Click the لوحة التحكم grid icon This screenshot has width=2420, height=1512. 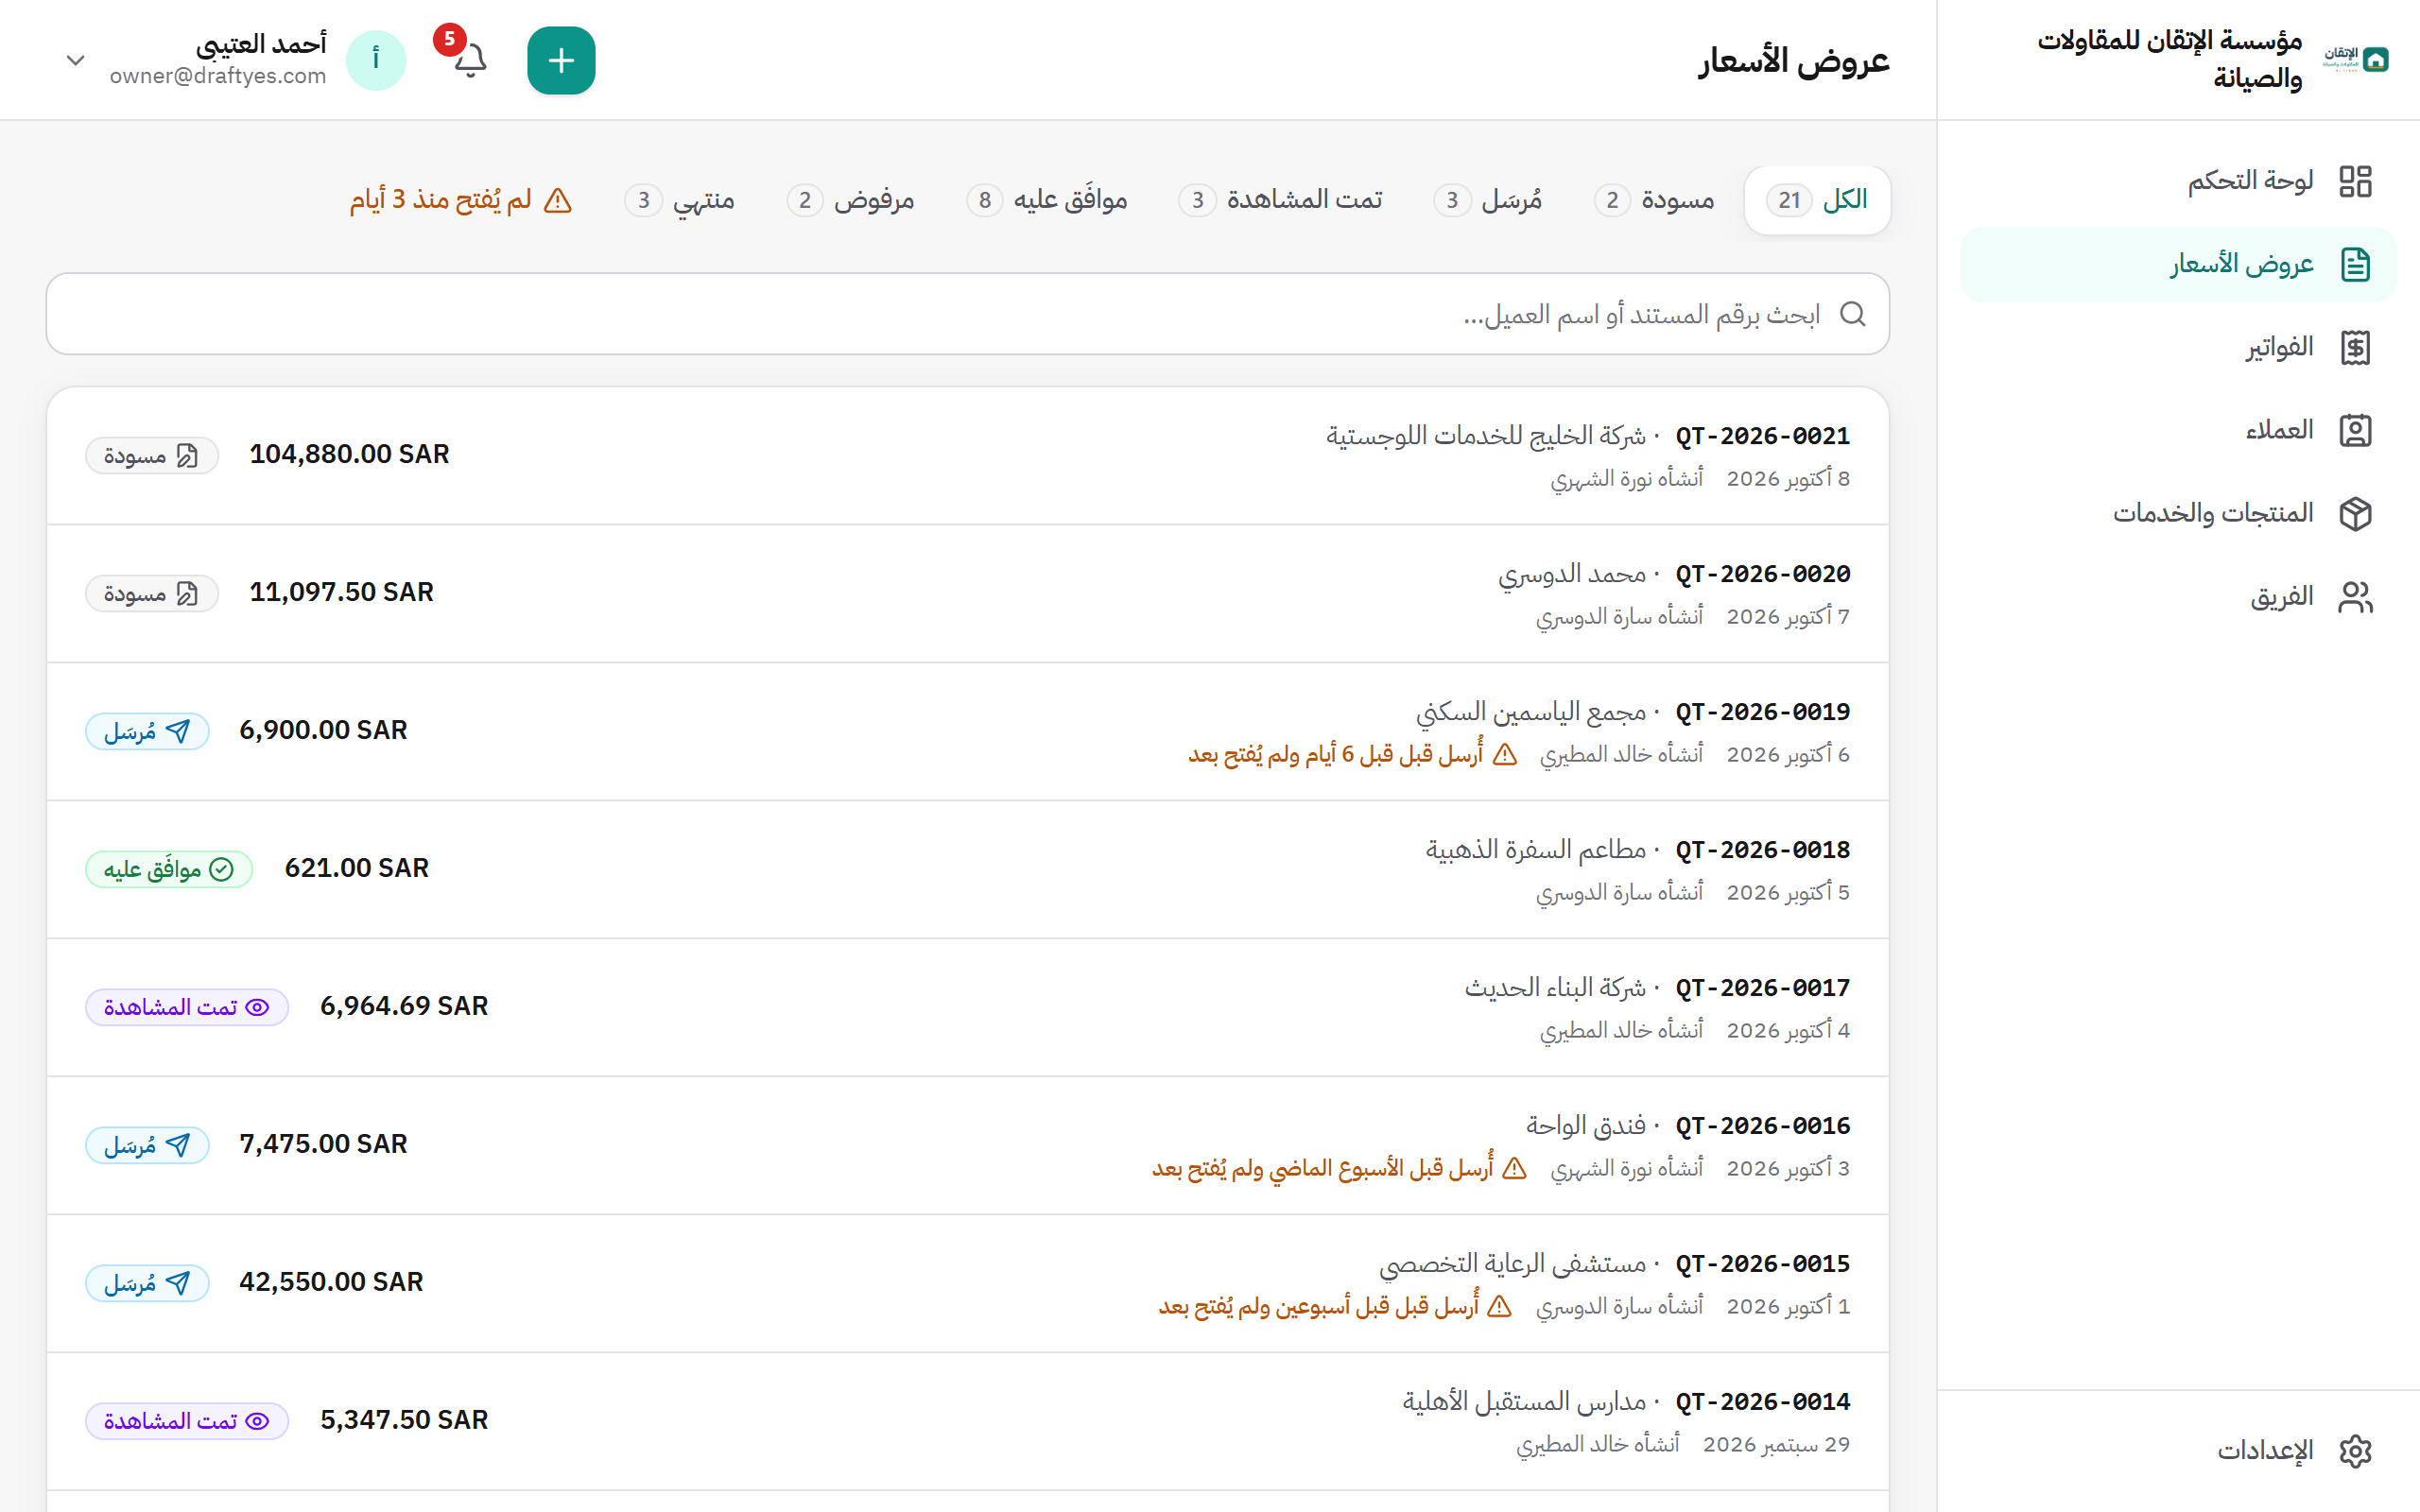(2356, 181)
